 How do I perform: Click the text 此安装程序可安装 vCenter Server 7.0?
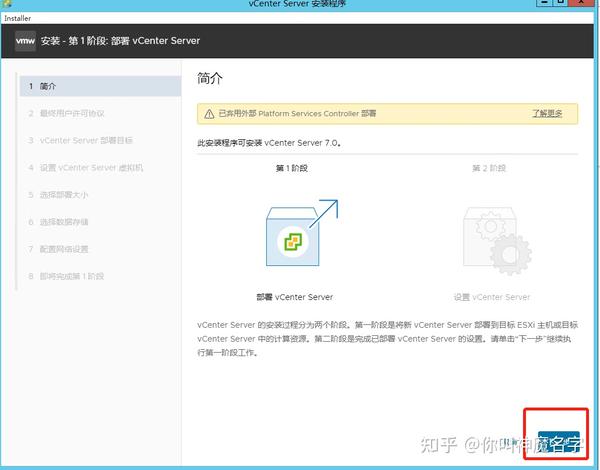[269, 143]
